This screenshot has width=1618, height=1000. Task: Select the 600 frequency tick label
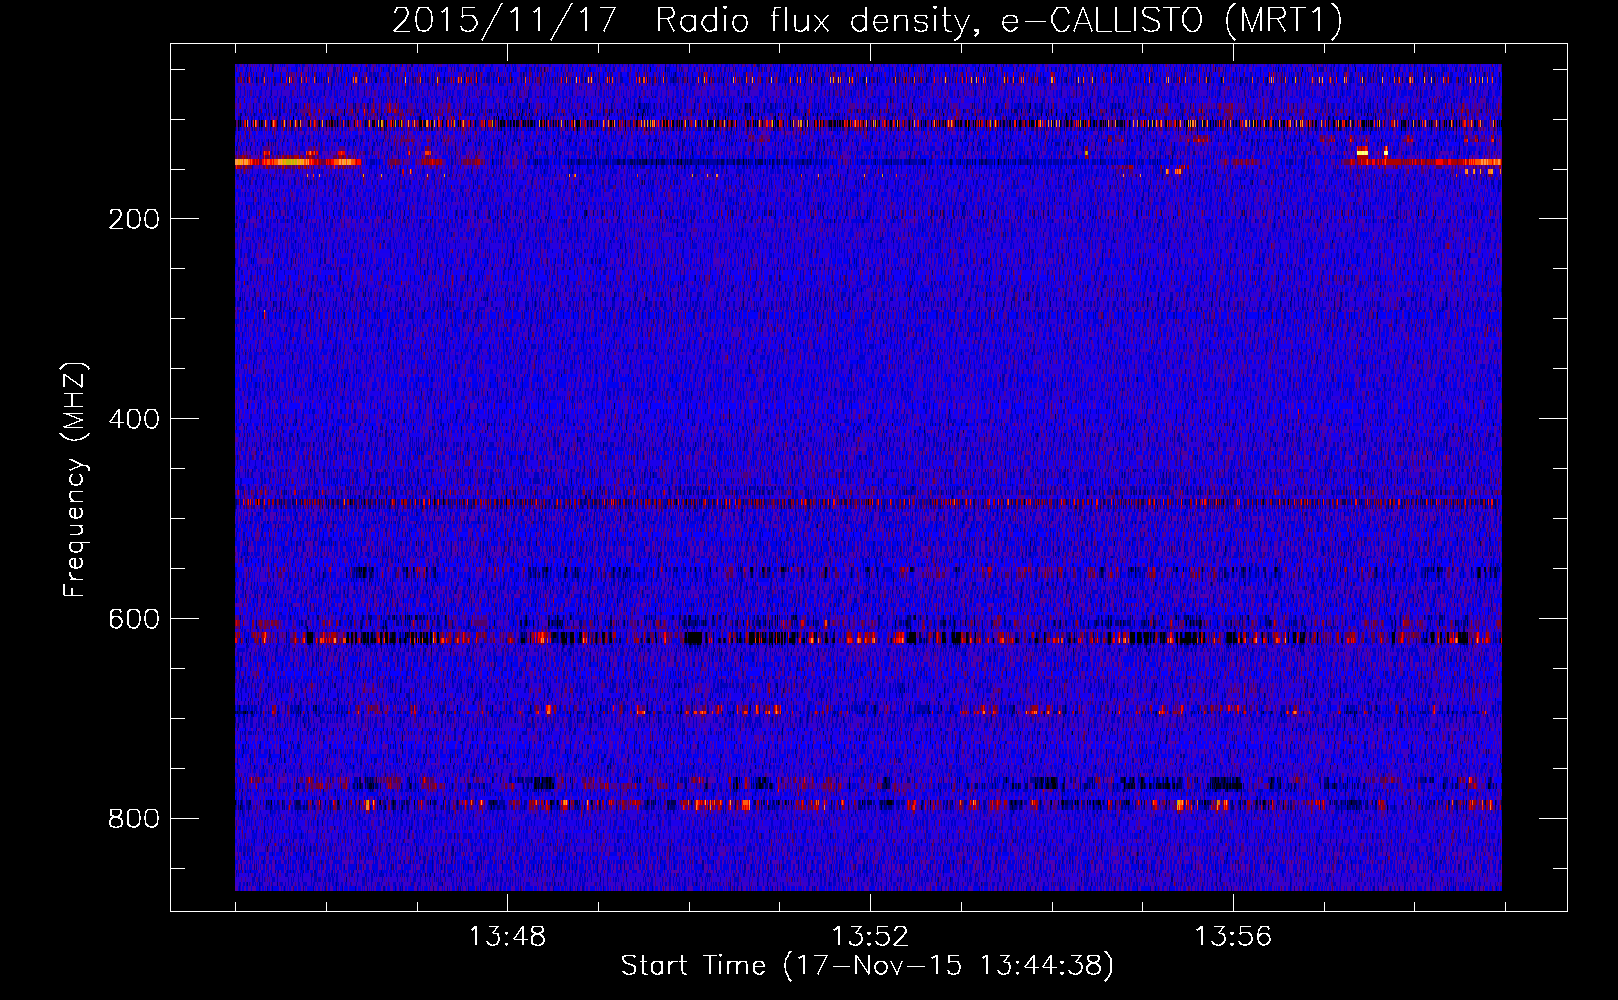134,619
